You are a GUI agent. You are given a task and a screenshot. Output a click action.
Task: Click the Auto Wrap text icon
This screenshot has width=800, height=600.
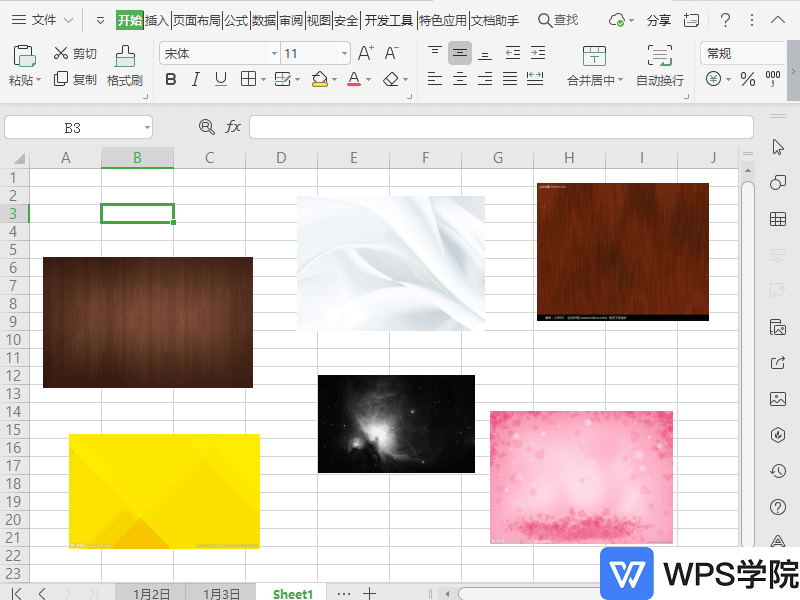click(659, 57)
